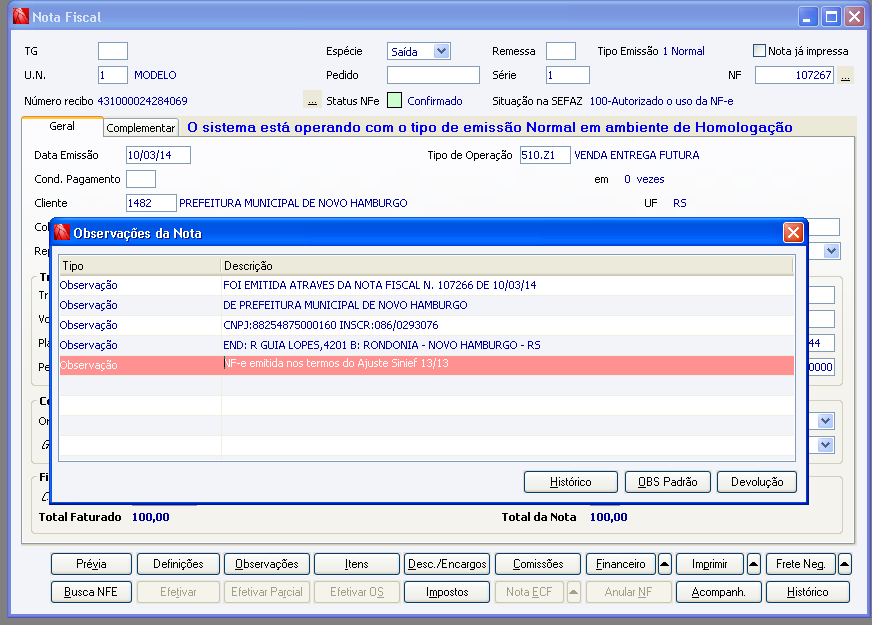Screen dimensions: 872x625
Task: Click the Histórico button in bottom bar
Action: [x=807, y=592]
